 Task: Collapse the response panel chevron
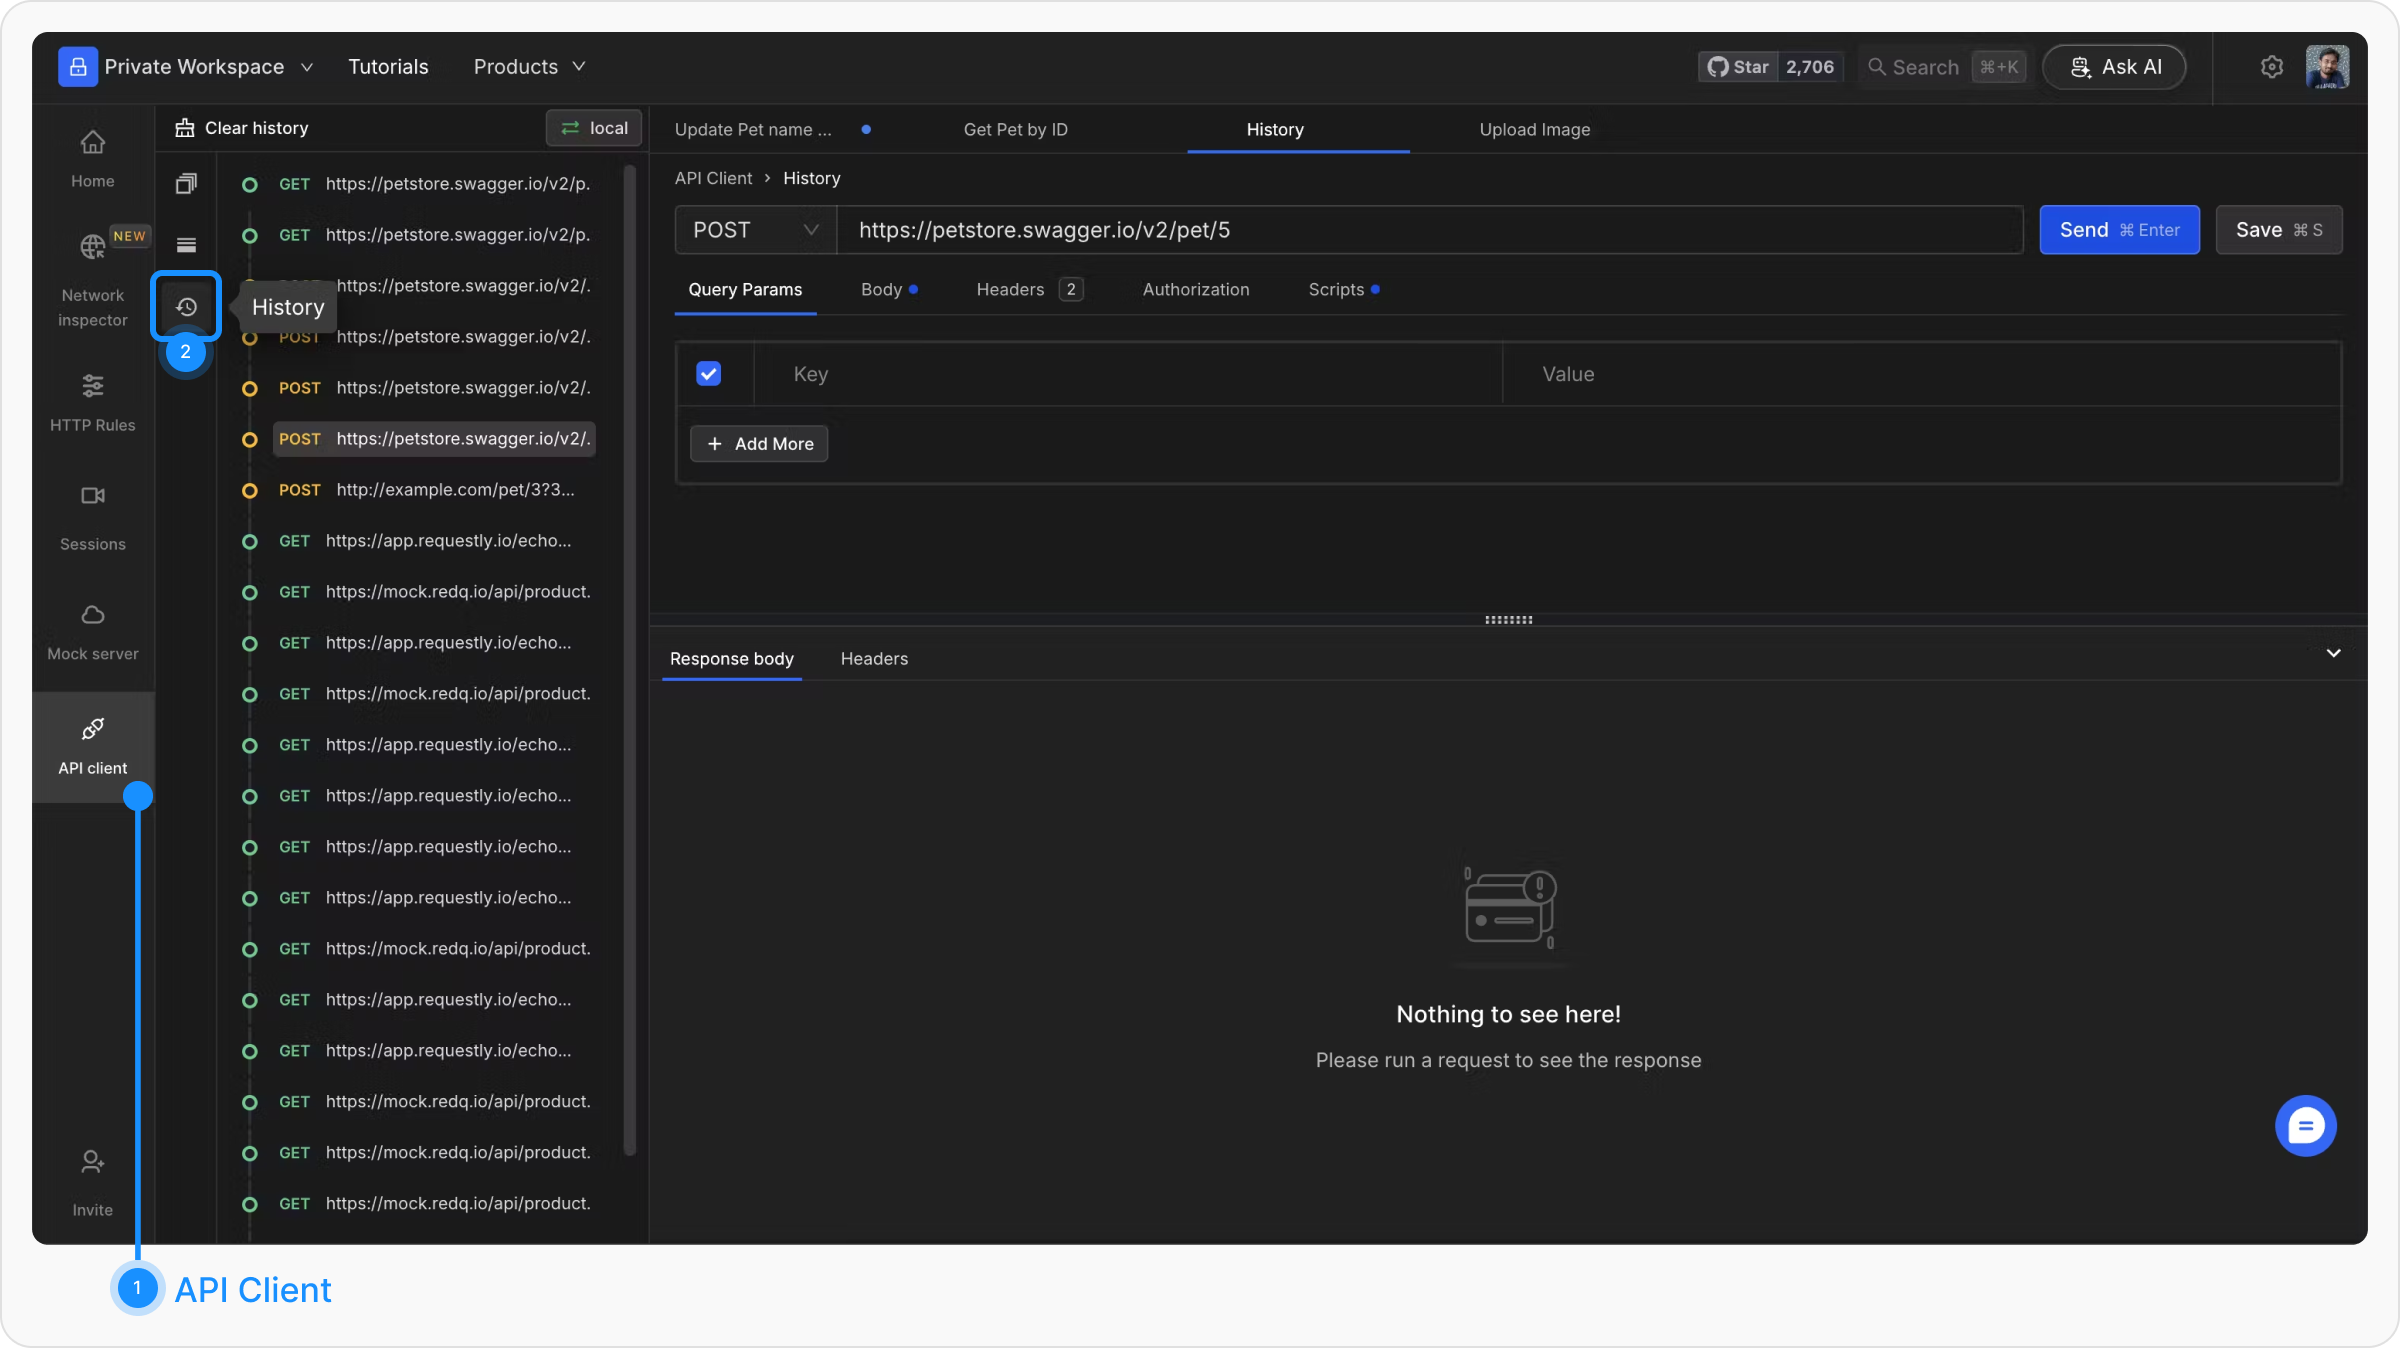tap(2333, 653)
